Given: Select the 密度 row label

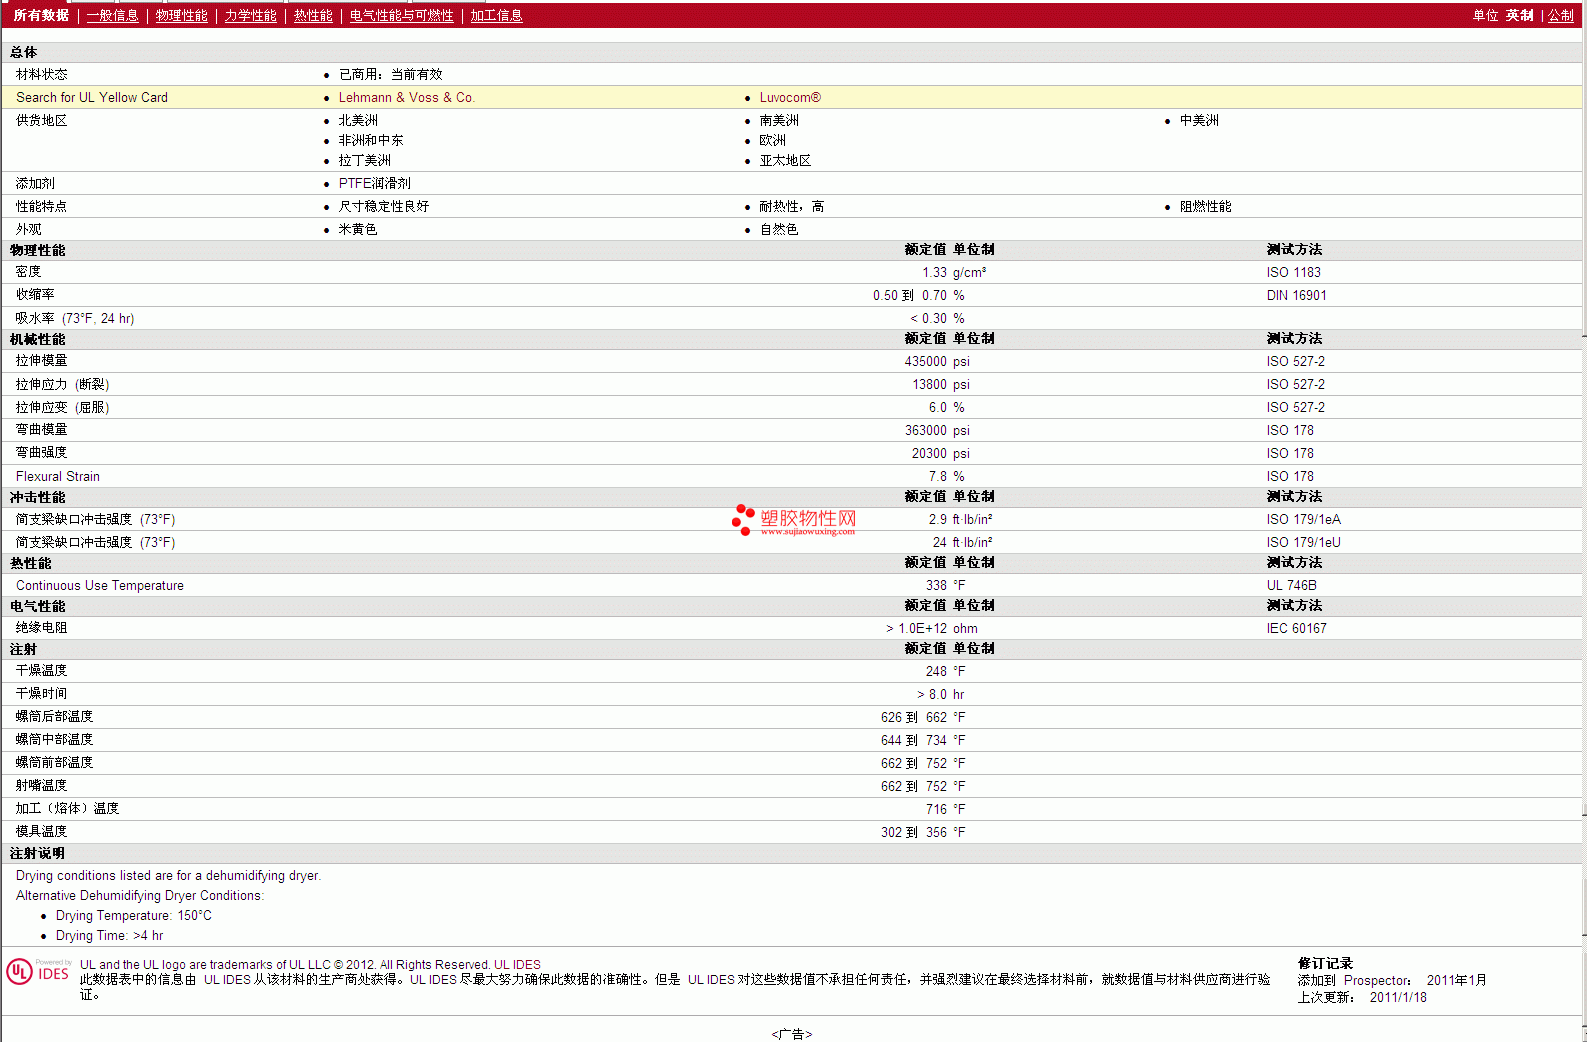Looking at the screenshot, I should [28, 272].
